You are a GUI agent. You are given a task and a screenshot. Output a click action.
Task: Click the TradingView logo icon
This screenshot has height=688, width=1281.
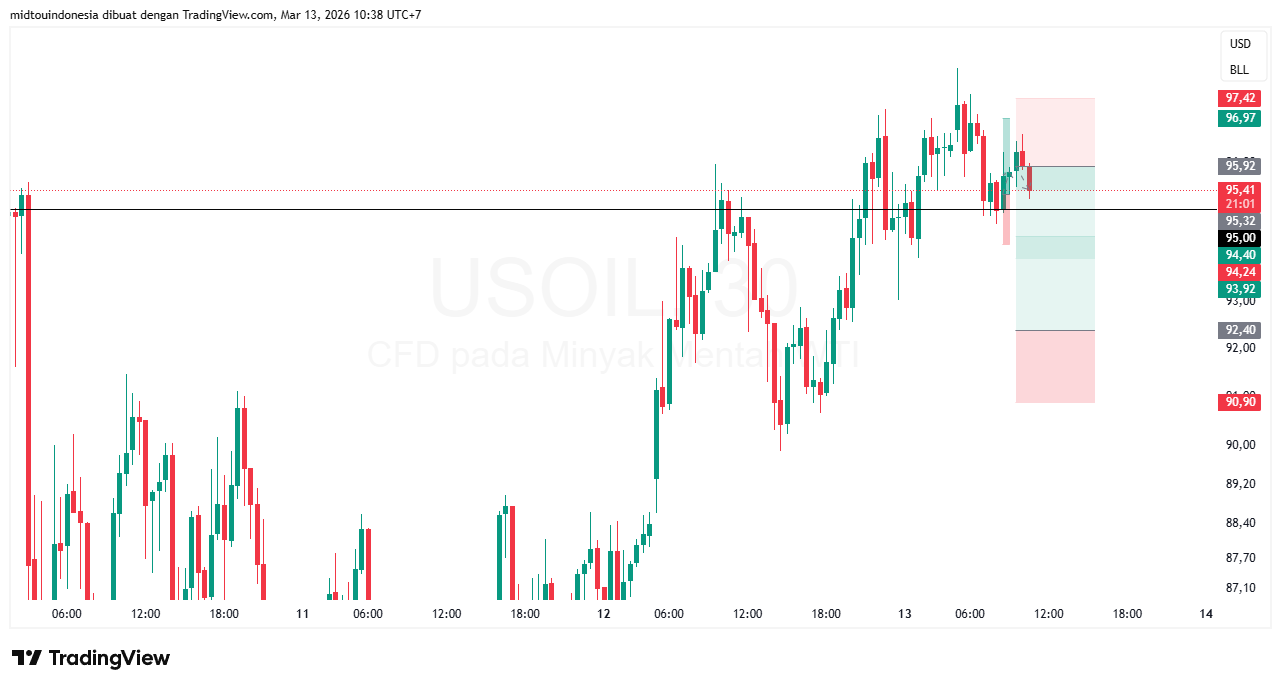(x=27, y=658)
